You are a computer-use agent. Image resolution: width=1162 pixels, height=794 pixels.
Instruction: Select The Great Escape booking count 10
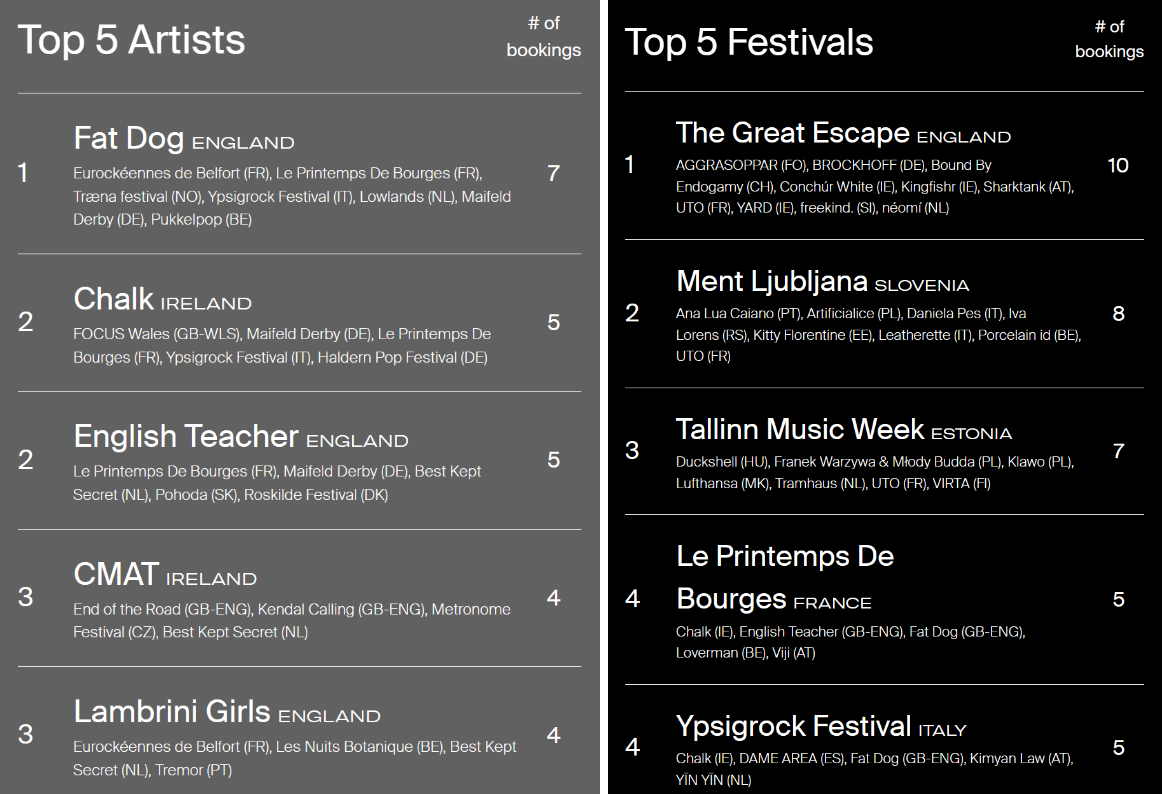[1118, 165]
